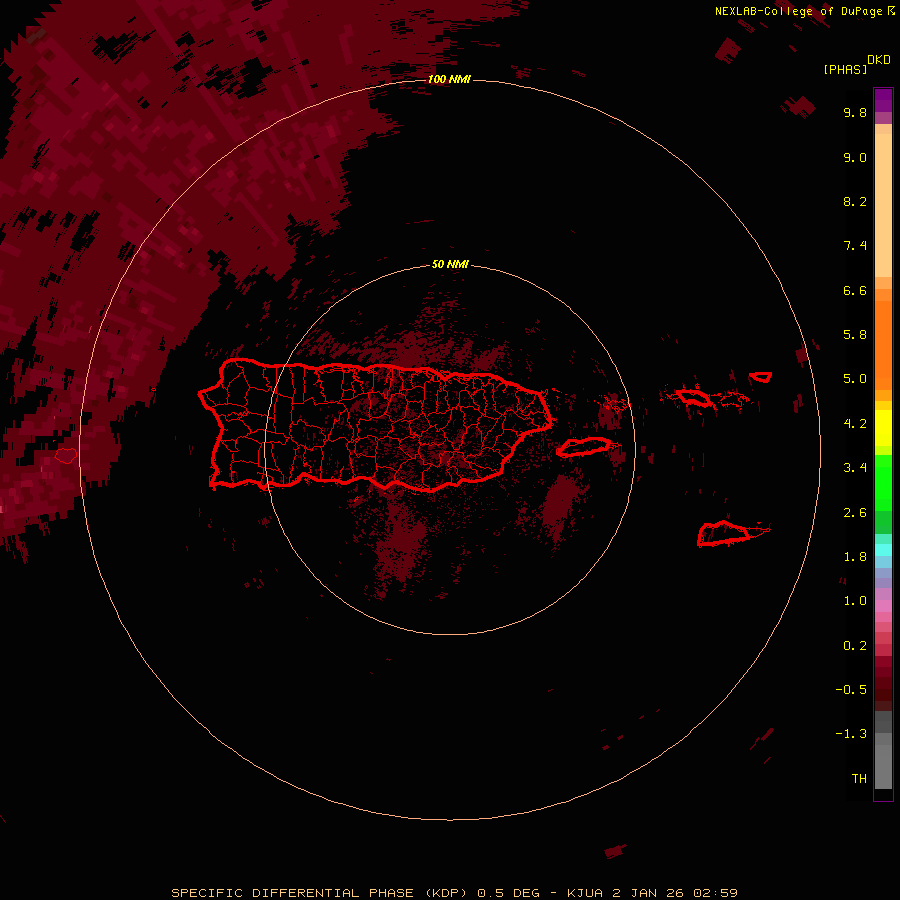
Task: Click the 4.2 value on color scale
Action: click(x=855, y=424)
